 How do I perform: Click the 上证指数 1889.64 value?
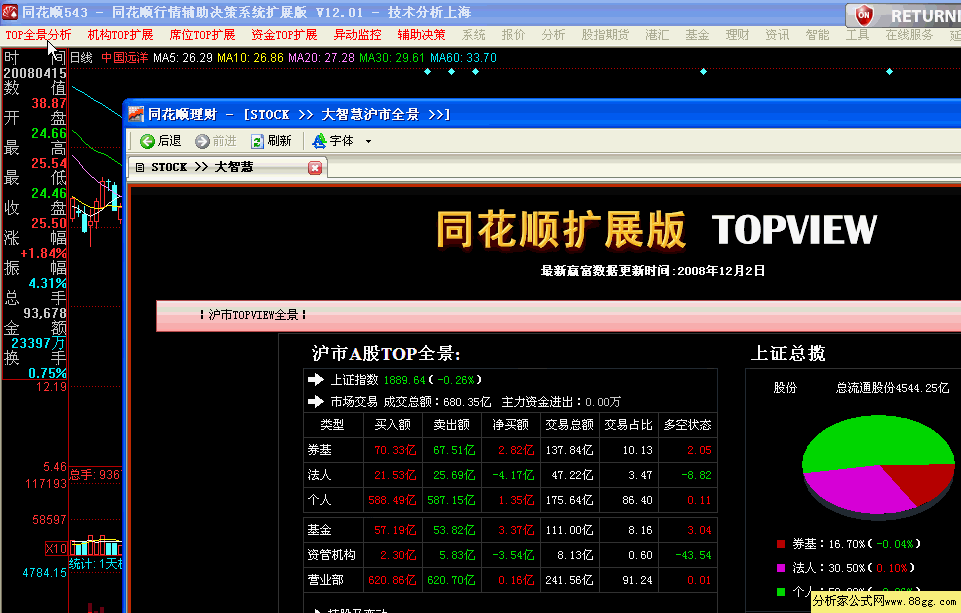(x=405, y=380)
